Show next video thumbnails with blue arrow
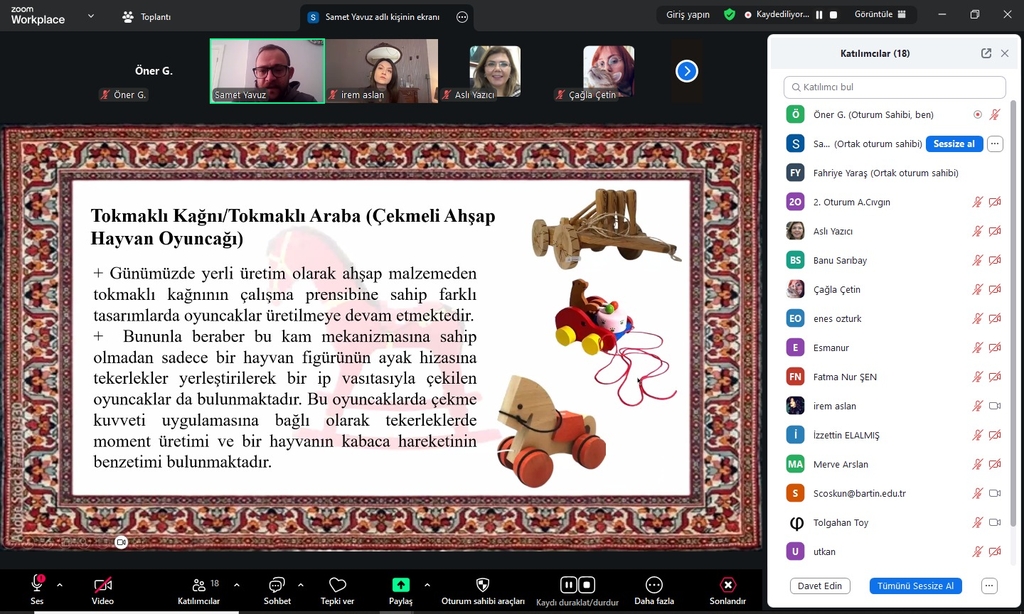 coord(686,71)
